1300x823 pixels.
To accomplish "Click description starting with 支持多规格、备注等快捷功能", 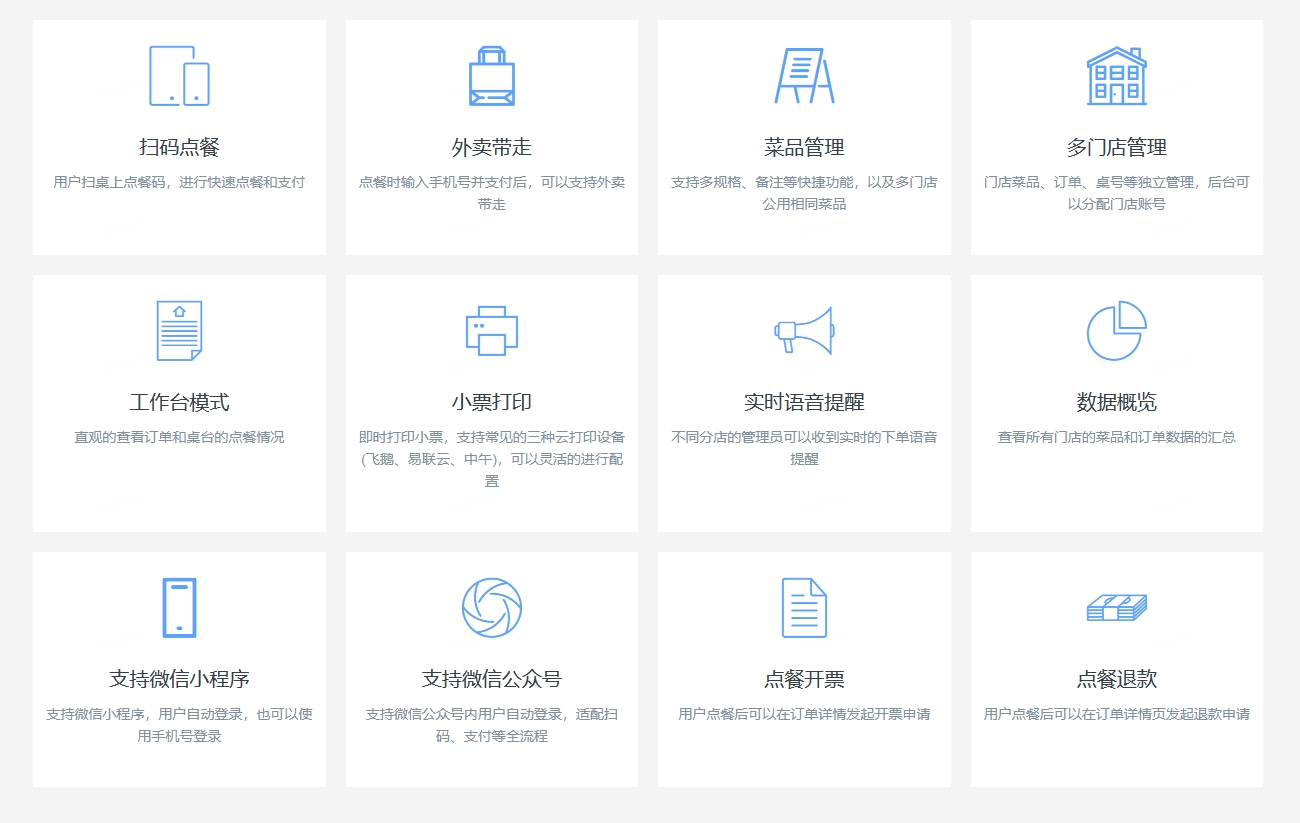I will (x=804, y=194).
